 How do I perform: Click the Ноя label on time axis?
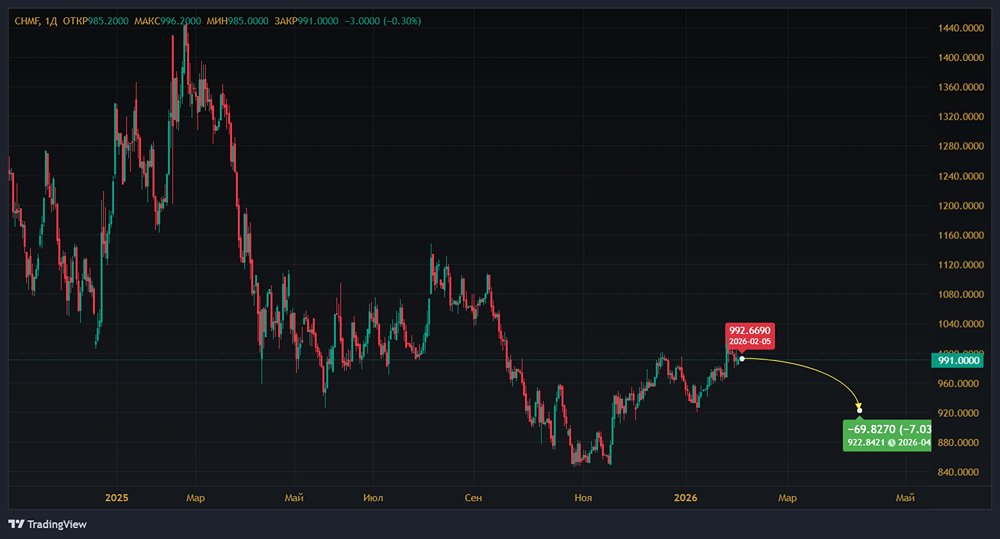(x=583, y=498)
